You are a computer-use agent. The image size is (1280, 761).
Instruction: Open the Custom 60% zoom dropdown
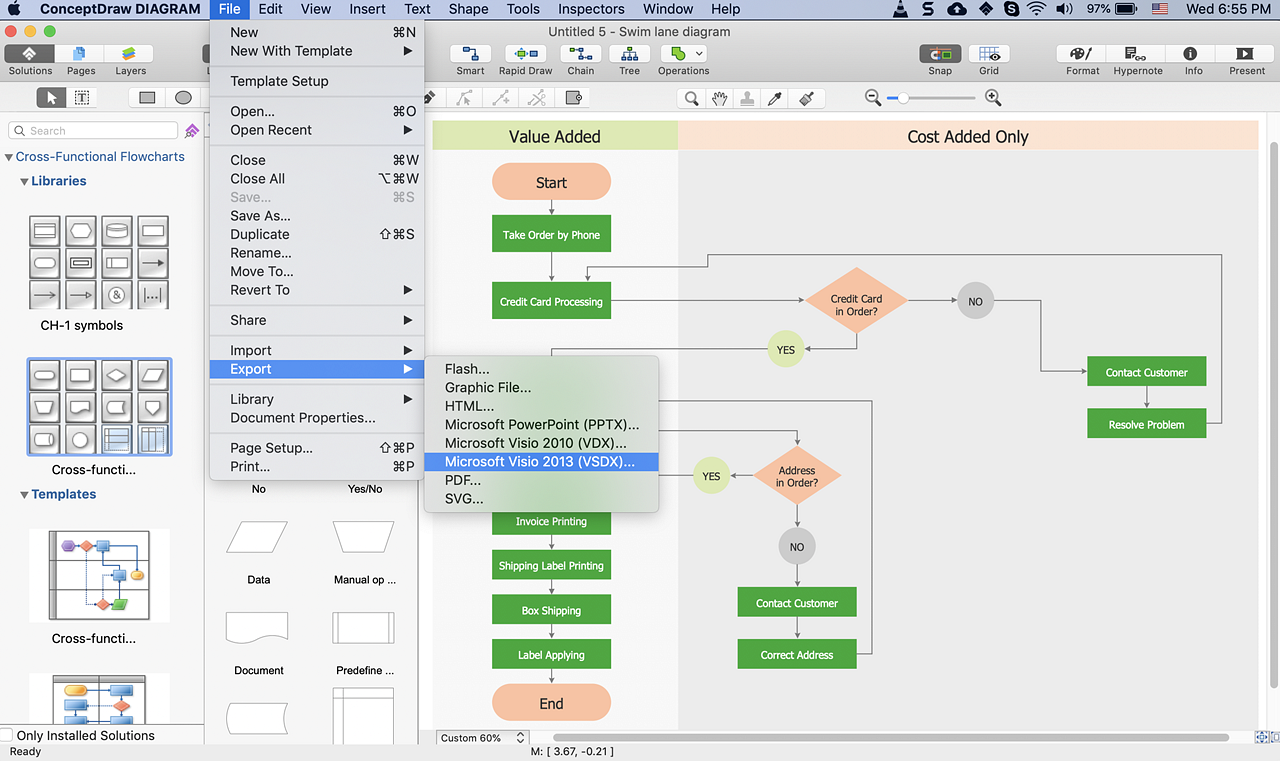point(482,738)
